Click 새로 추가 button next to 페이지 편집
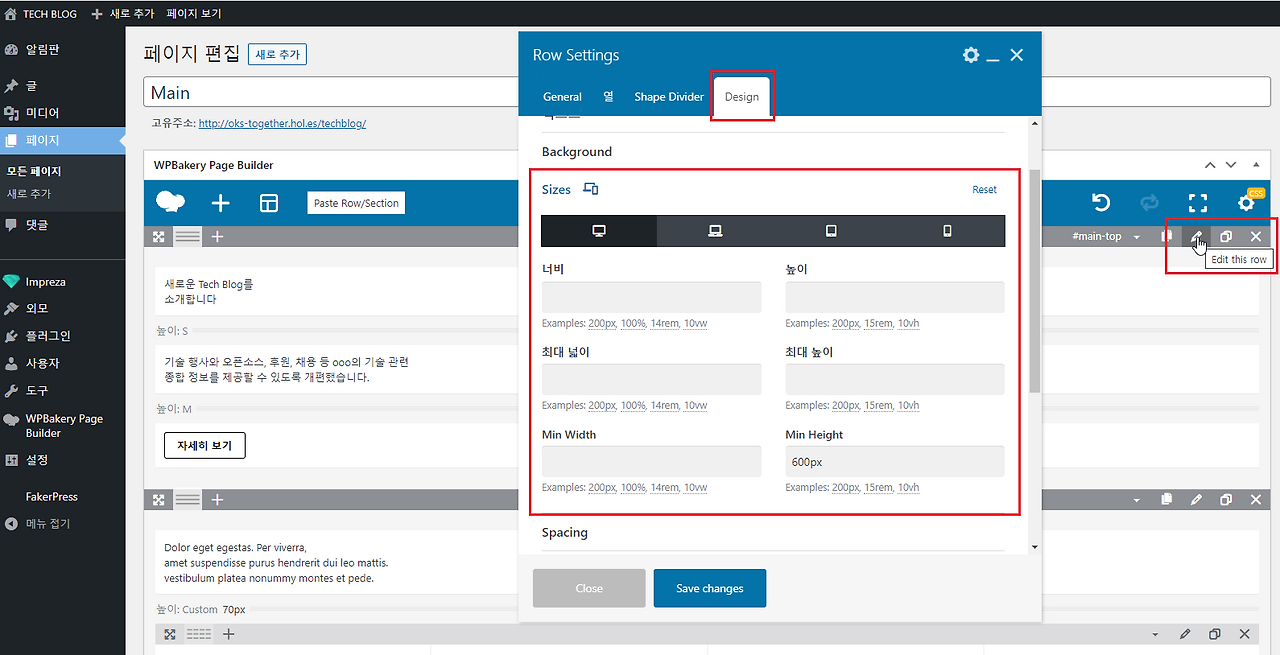The image size is (1280, 655). pyautogui.click(x=277, y=54)
